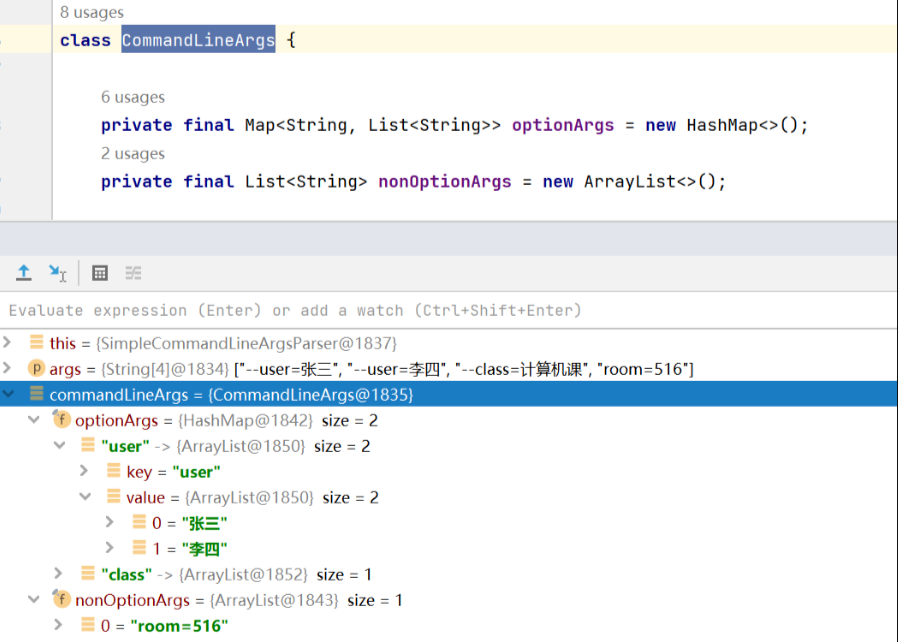Expand the this variable node

pos(9,343)
